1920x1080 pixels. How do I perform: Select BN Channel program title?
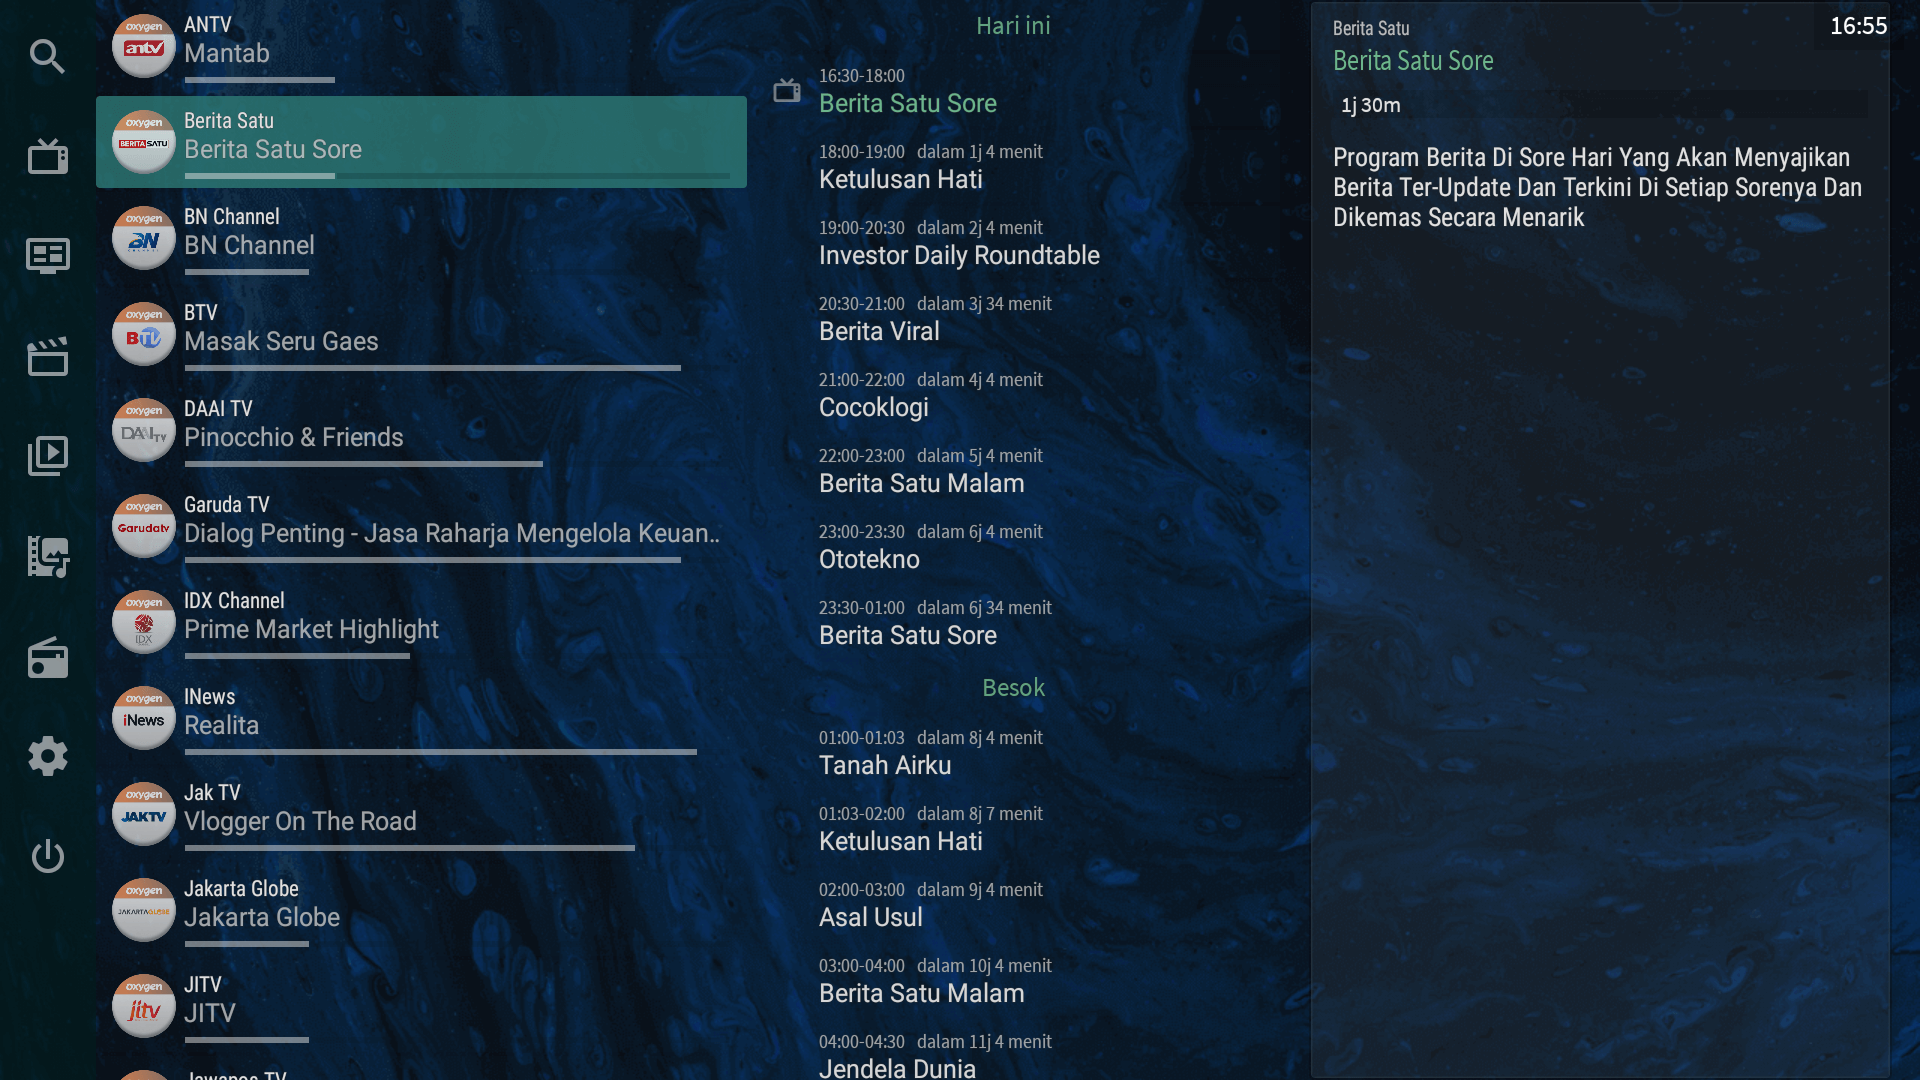(x=249, y=245)
